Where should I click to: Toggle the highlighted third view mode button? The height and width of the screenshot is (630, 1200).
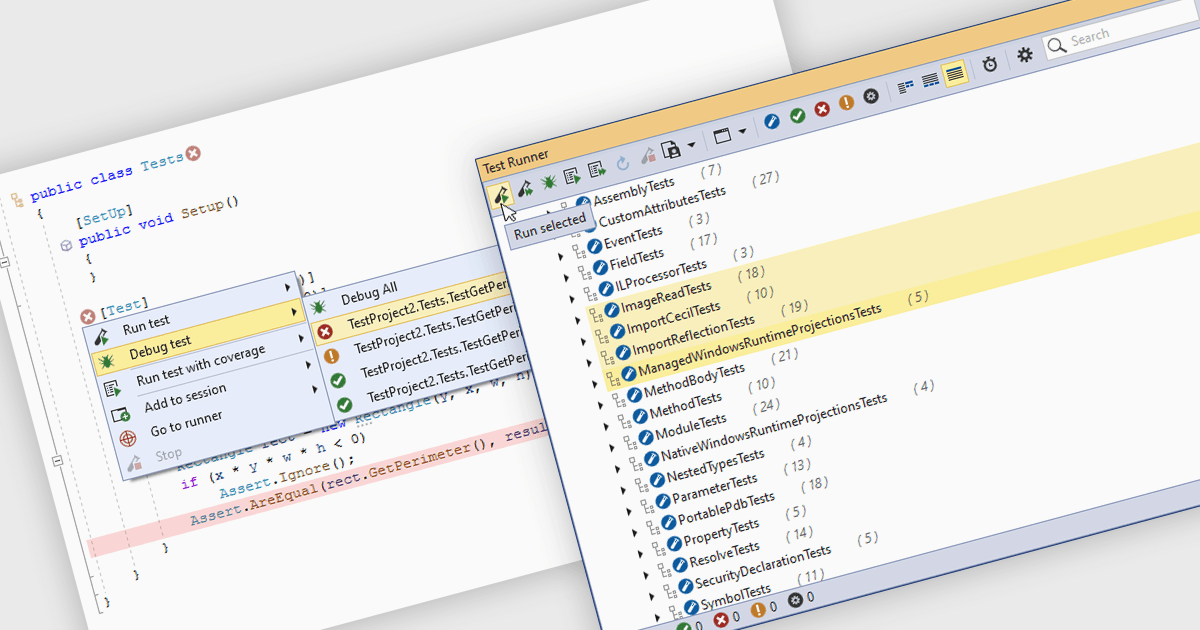tap(954, 73)
